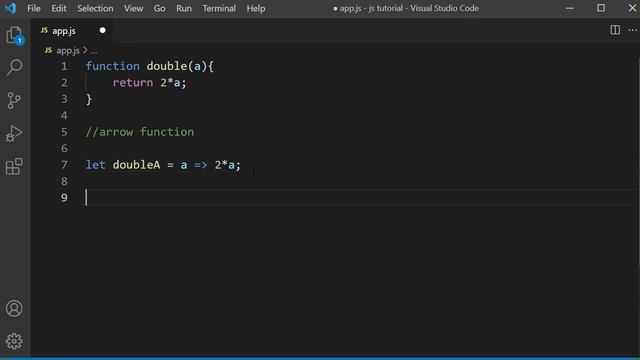The image size is (640, 360).
Task: Open the File menu
Action: tap(33, 9)
